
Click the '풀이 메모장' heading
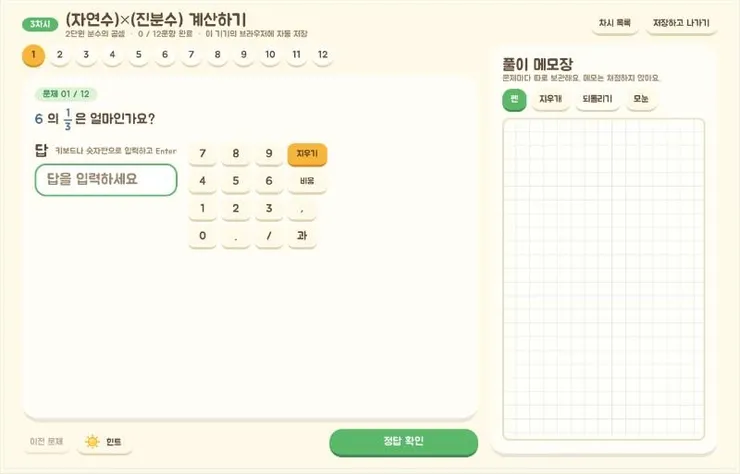tap(538, 64)
